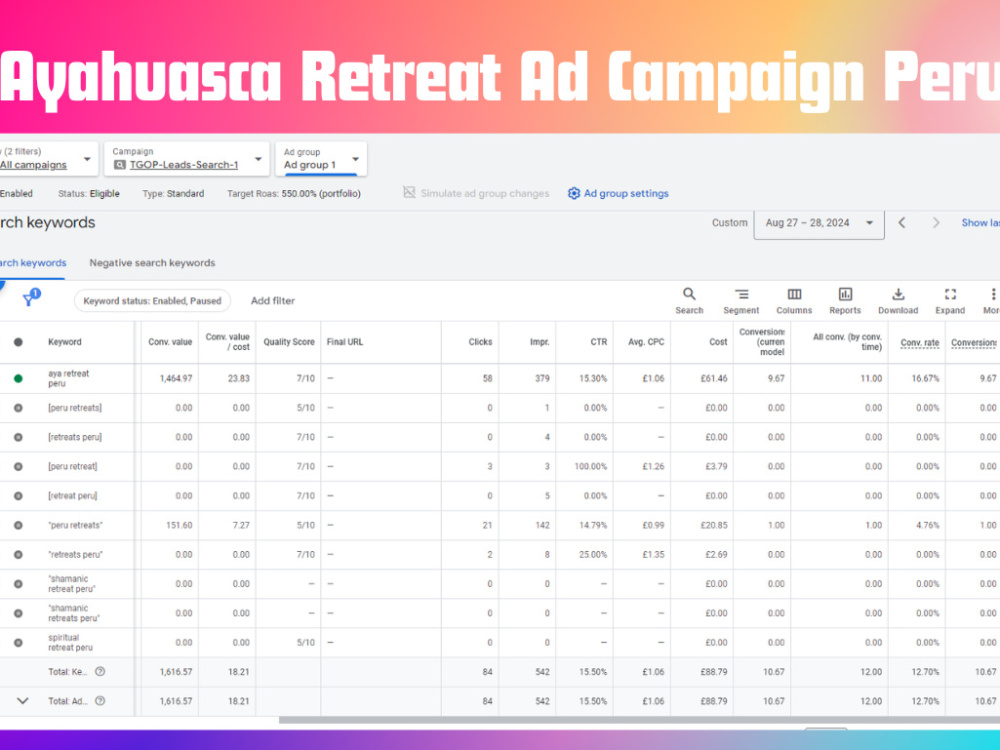Viewport: 1000px width, 750px height.
Task: Toggle status dot for aya retreat peru
Action: coord(18,378)
